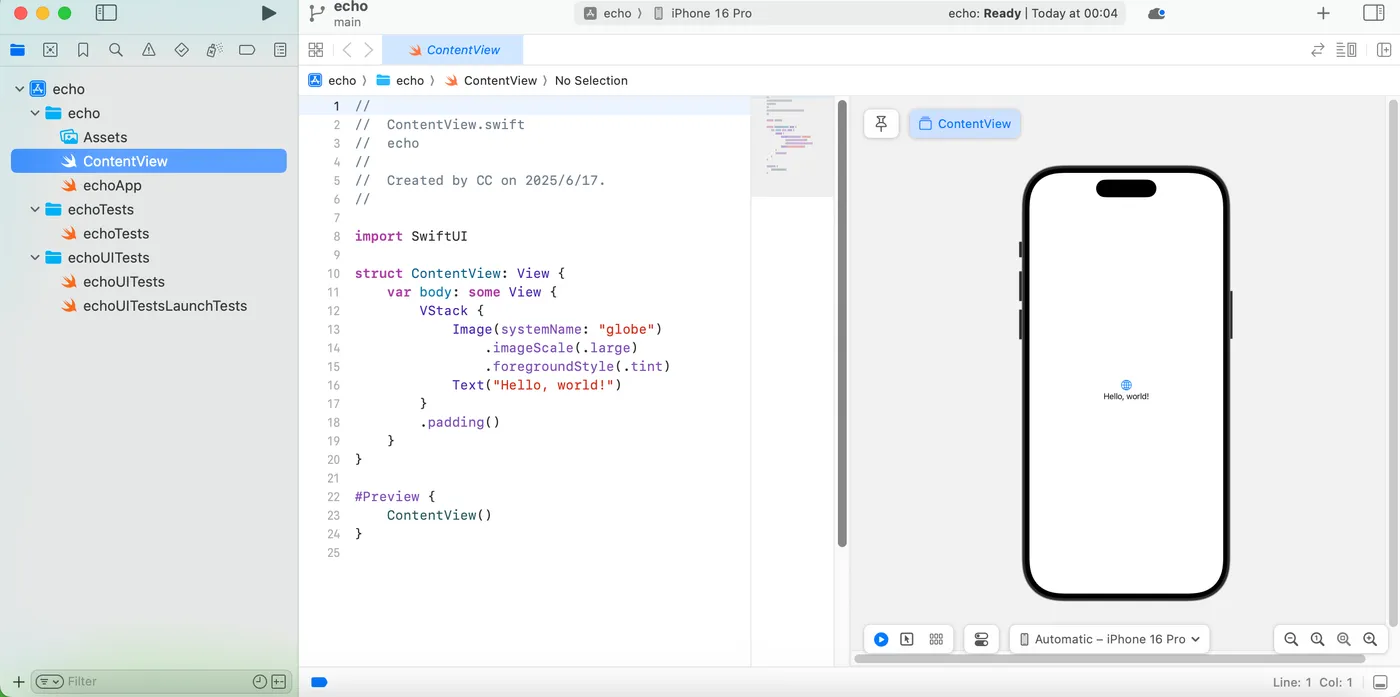
Task: Click the canvas horizontal scrollbar
Action: (1110, 659)
